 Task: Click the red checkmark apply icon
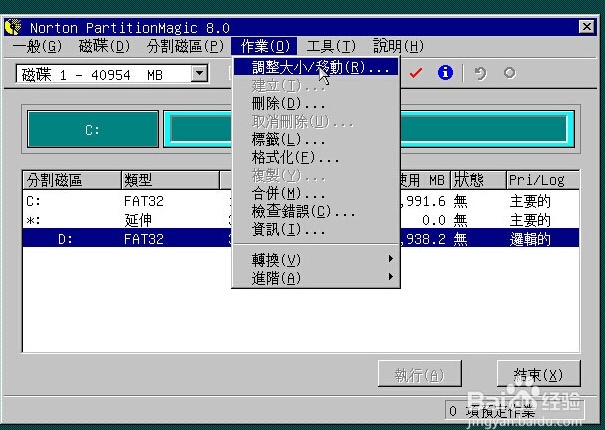click(416, 73)
